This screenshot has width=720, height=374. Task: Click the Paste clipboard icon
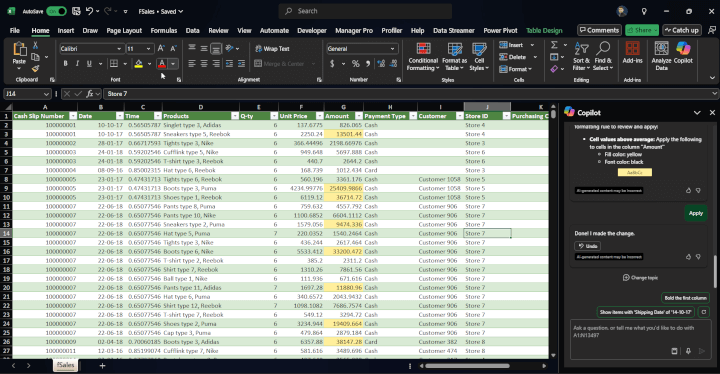pos(19,49)
